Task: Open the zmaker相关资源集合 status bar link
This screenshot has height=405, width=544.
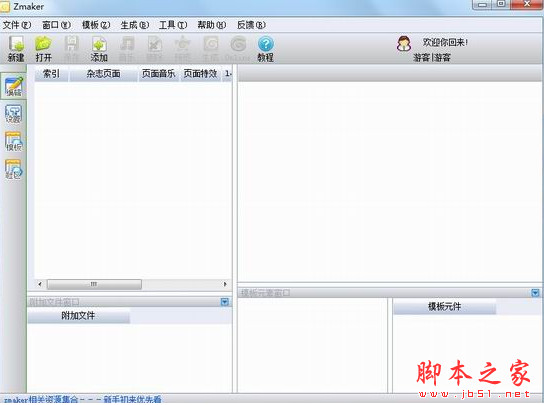Action: [x=83, y=400]
